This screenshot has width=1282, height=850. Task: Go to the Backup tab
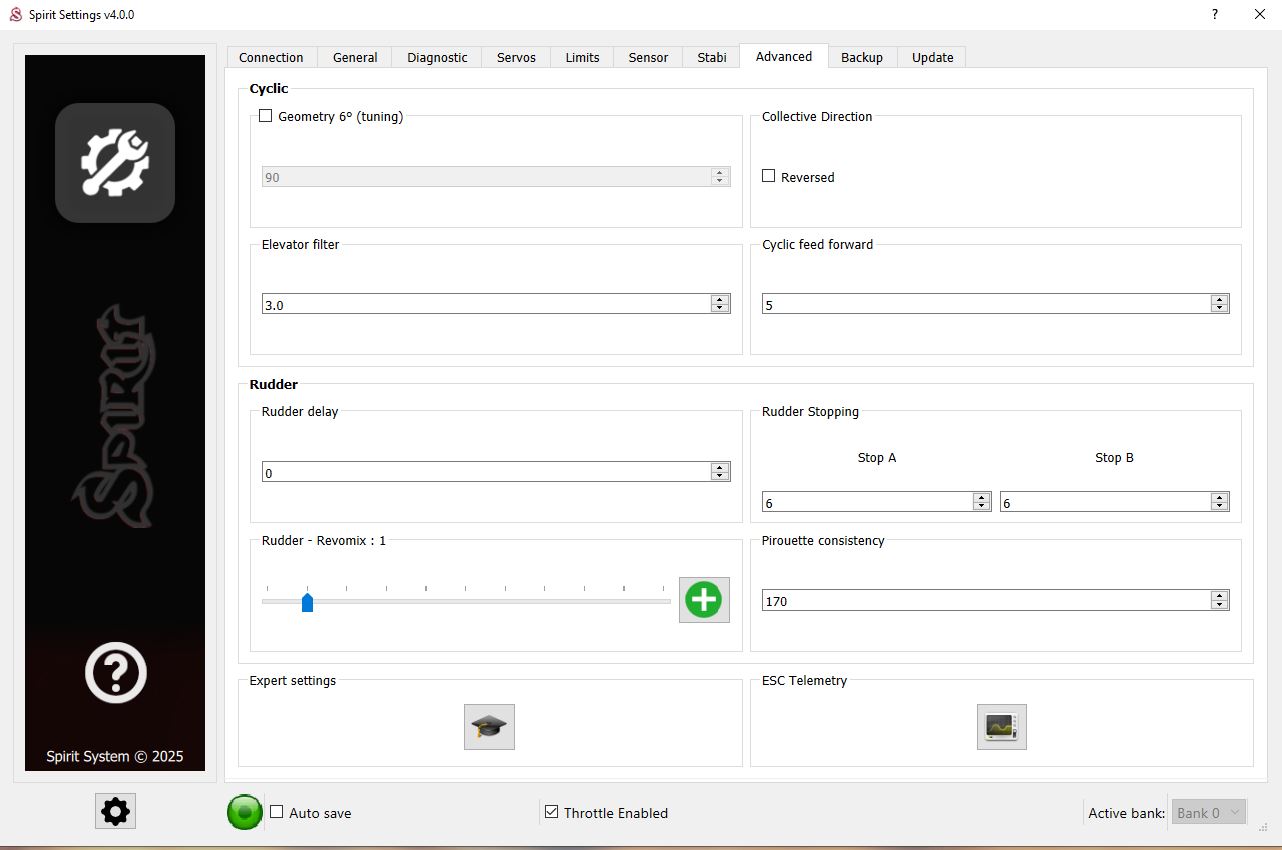click(x=861, y=58)
